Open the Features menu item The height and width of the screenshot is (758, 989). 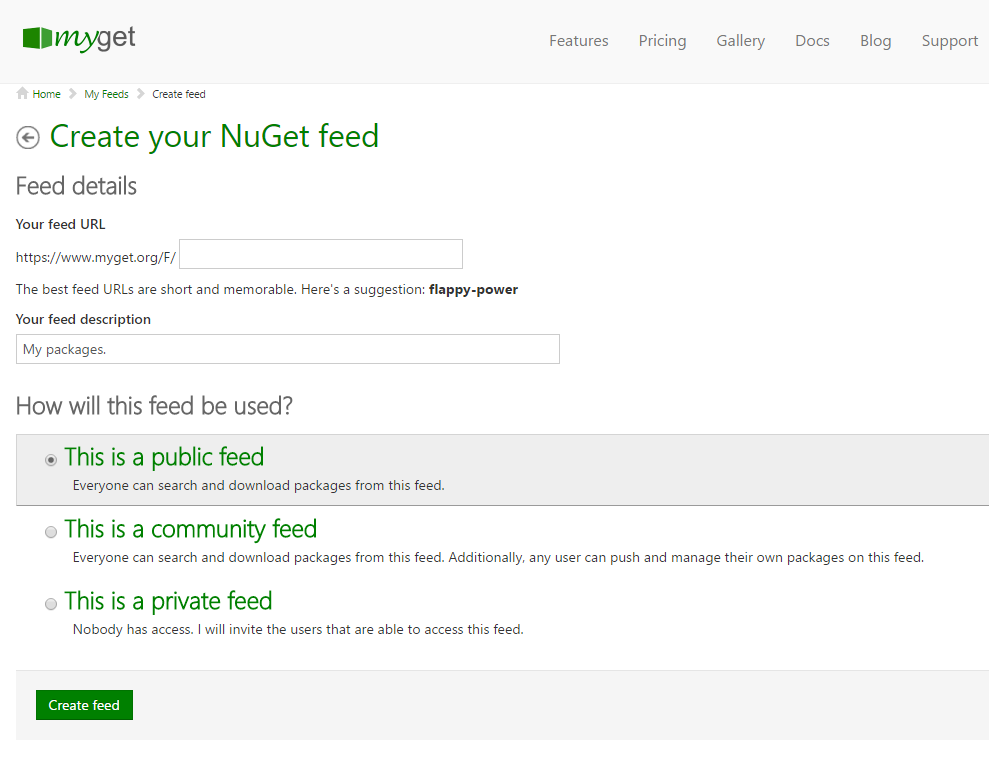coord(578,41)
